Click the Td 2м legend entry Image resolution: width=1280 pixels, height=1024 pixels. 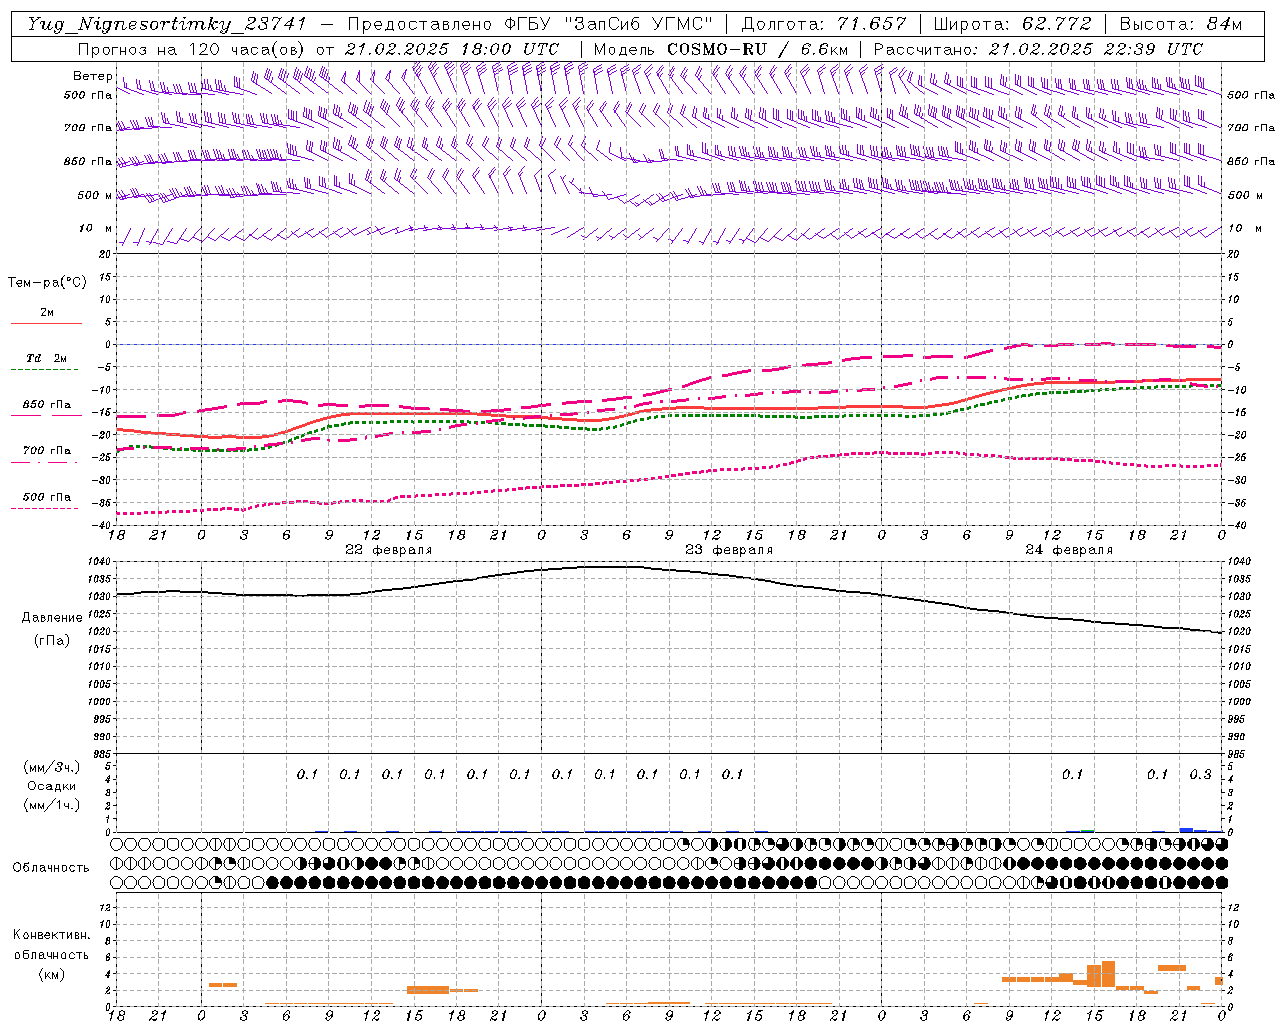pos(47,358)
